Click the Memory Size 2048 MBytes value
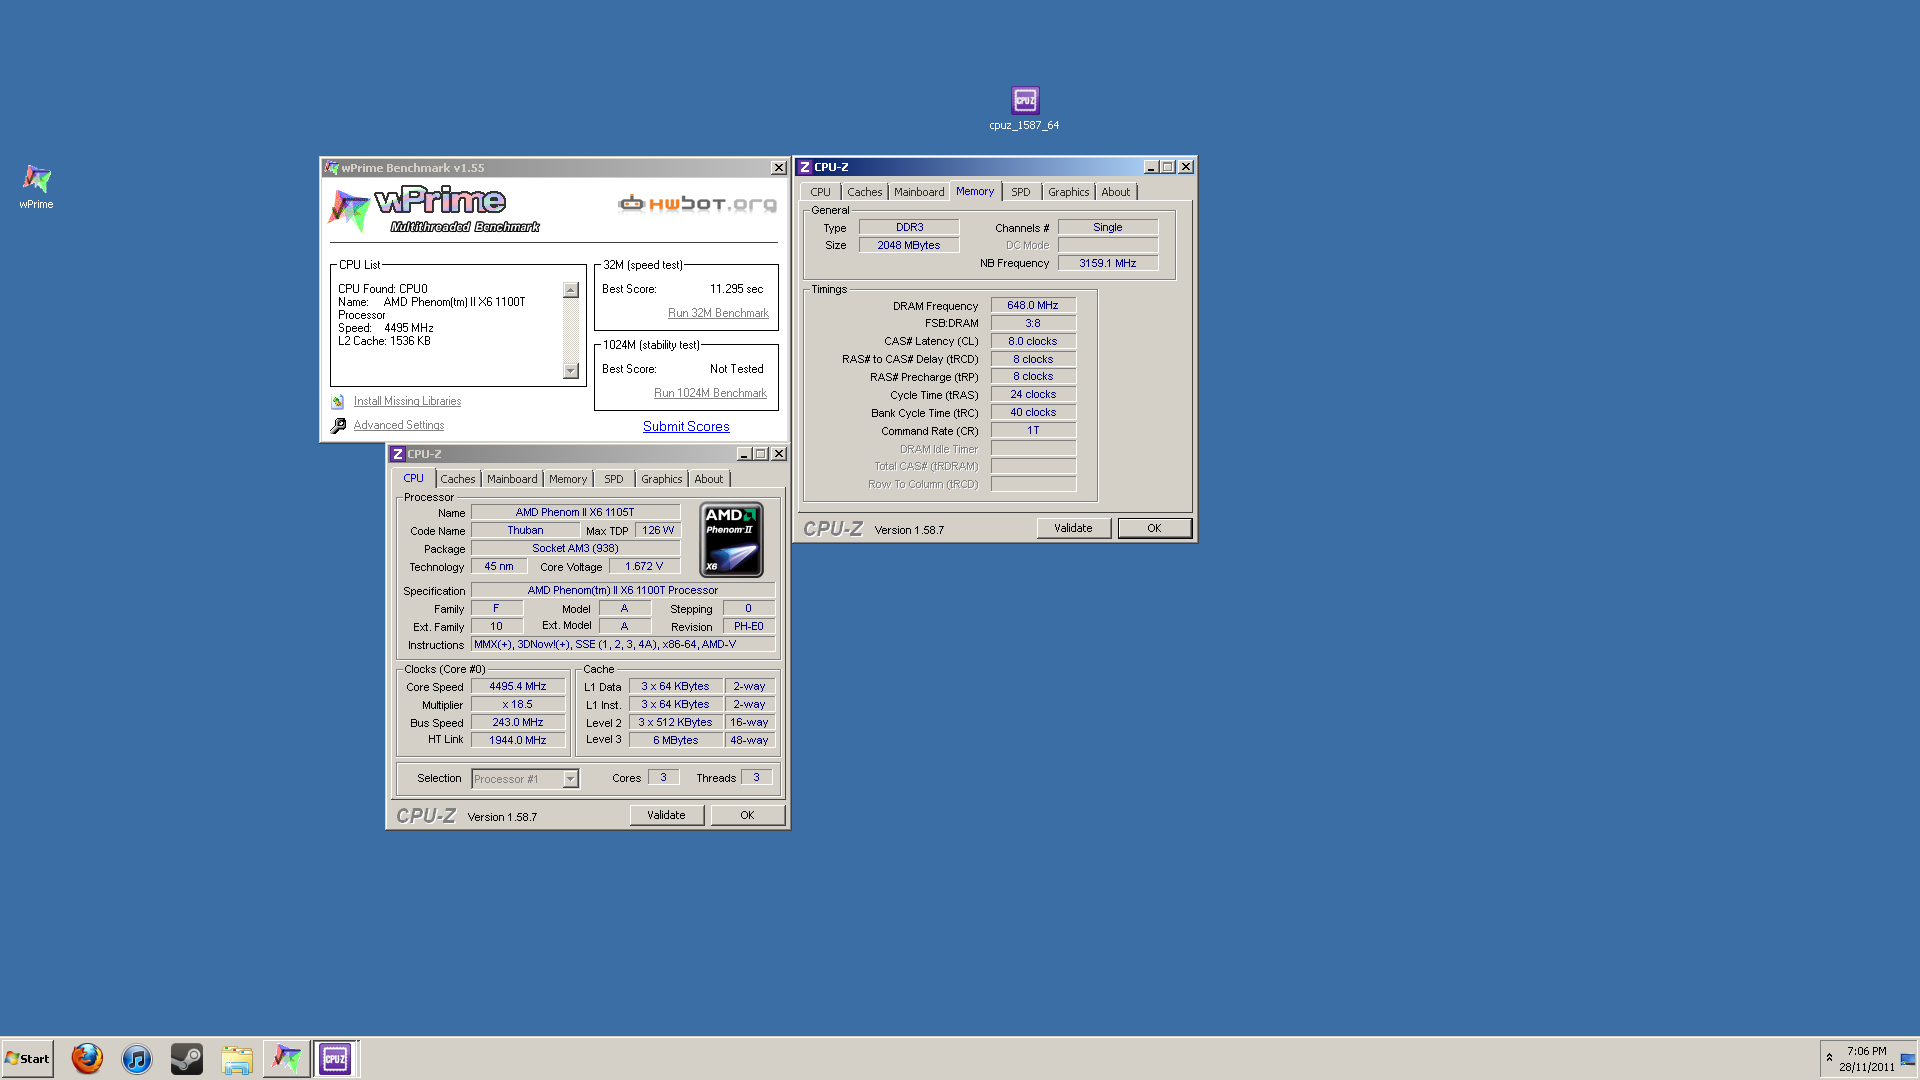Screen dimensions: 1920x1080 pos(909,245)
